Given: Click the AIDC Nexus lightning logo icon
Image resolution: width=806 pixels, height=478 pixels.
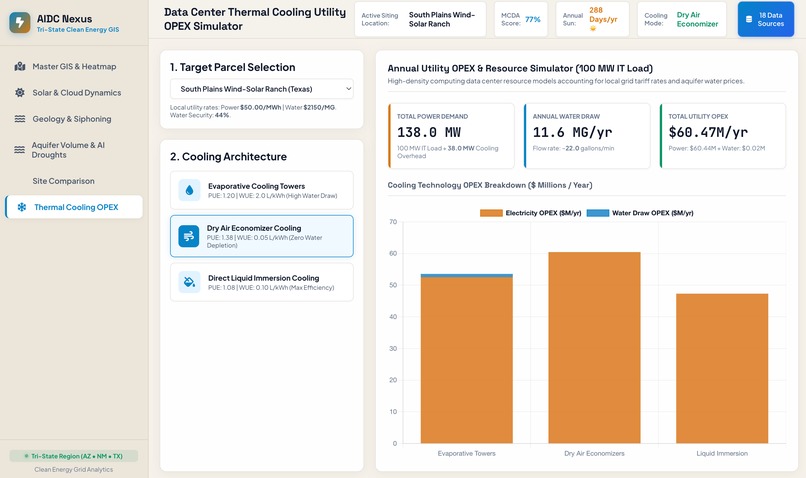Looking at the screenshot, I should (20, 23).
